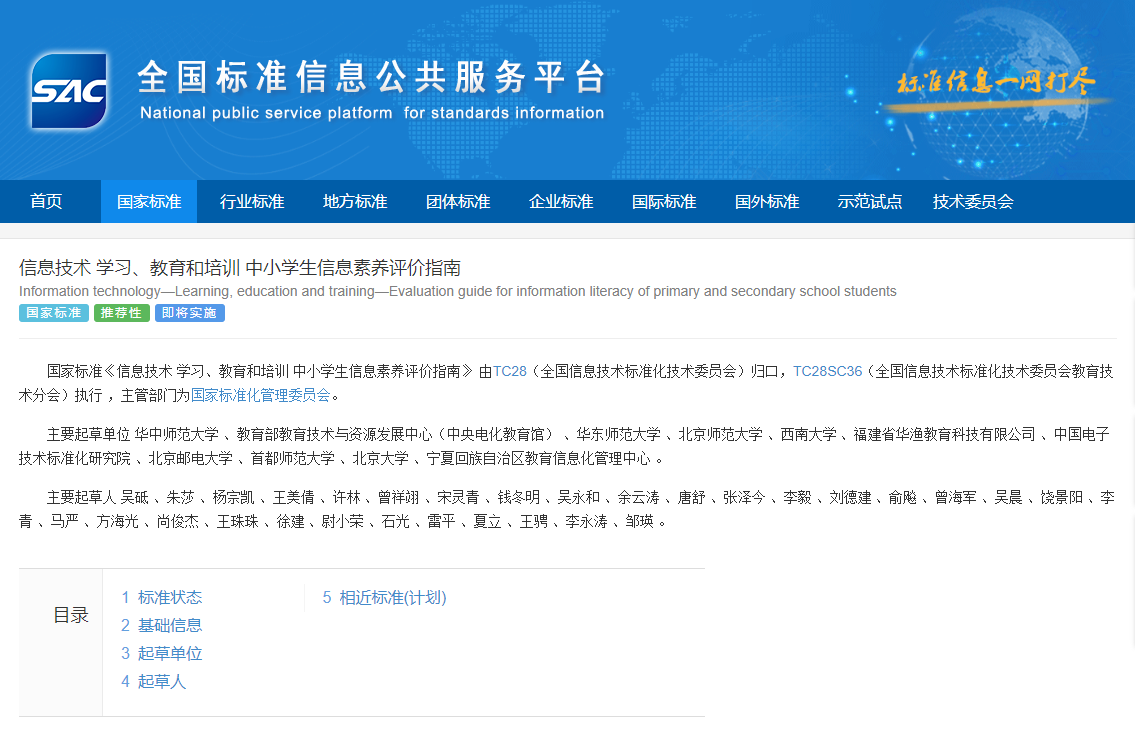Open the 技术委员会 navigation tab
1135x730 pixels.
coord(973,202)
